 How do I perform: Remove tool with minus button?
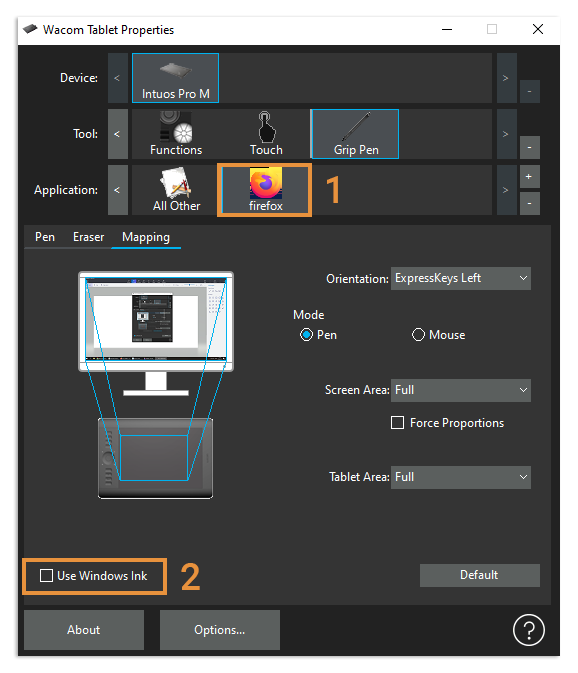coord(530,147)
